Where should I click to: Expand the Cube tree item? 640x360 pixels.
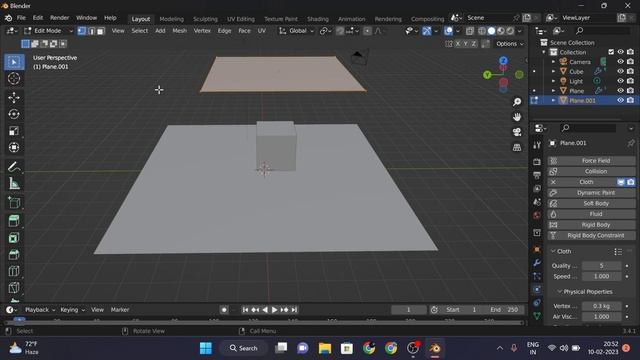pos(553,71)
